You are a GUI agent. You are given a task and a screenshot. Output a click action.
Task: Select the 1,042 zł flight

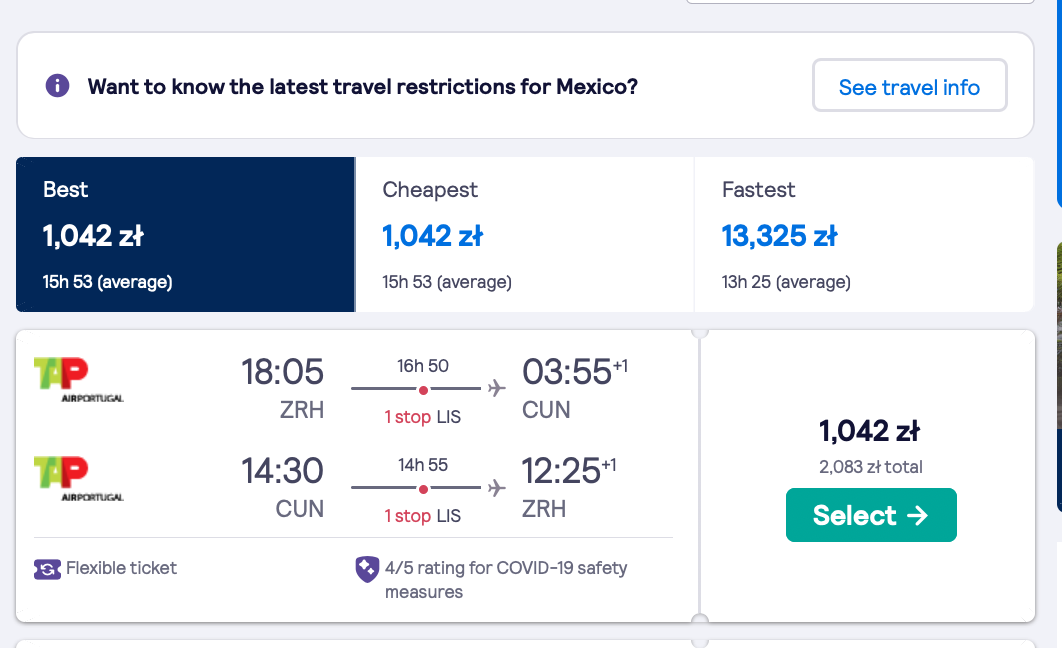871,515
